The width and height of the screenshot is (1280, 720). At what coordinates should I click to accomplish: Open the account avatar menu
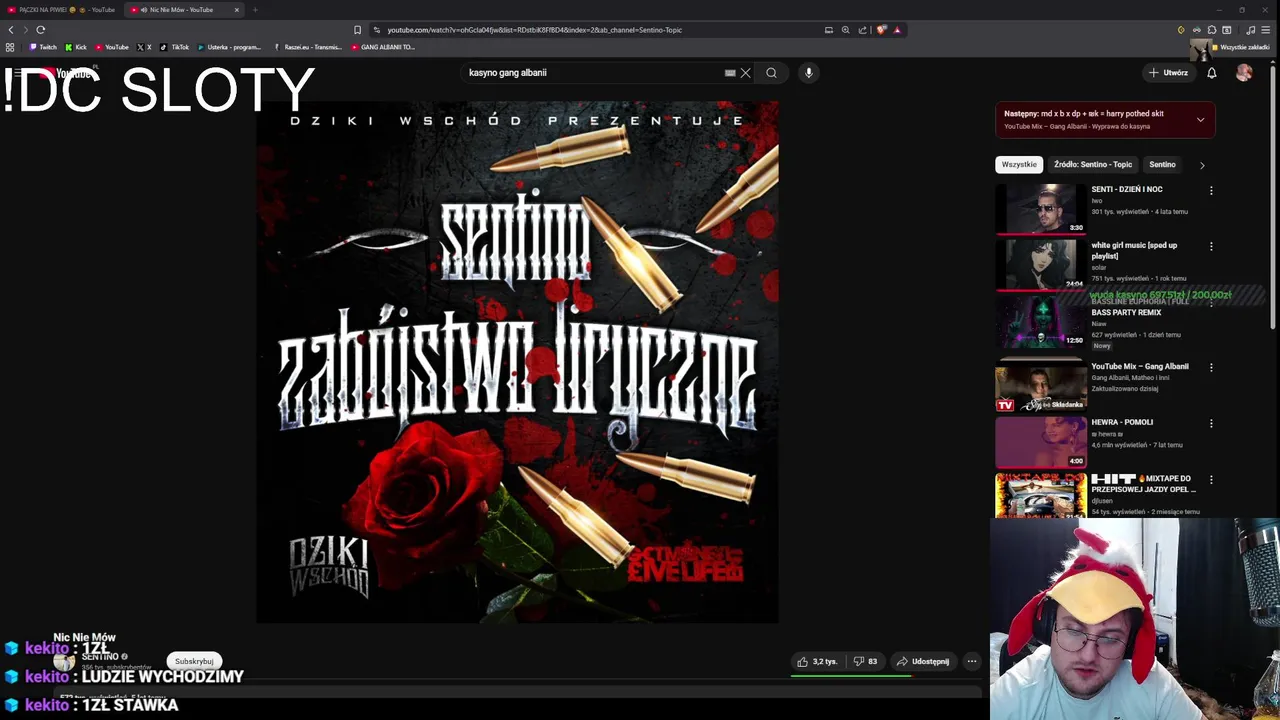(1244, 73)
